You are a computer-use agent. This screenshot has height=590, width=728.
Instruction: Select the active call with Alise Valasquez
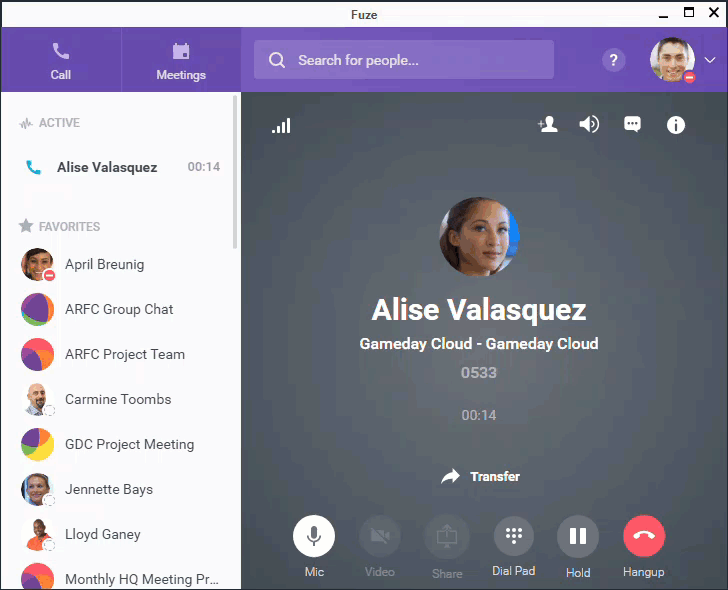tap(120, 167)
